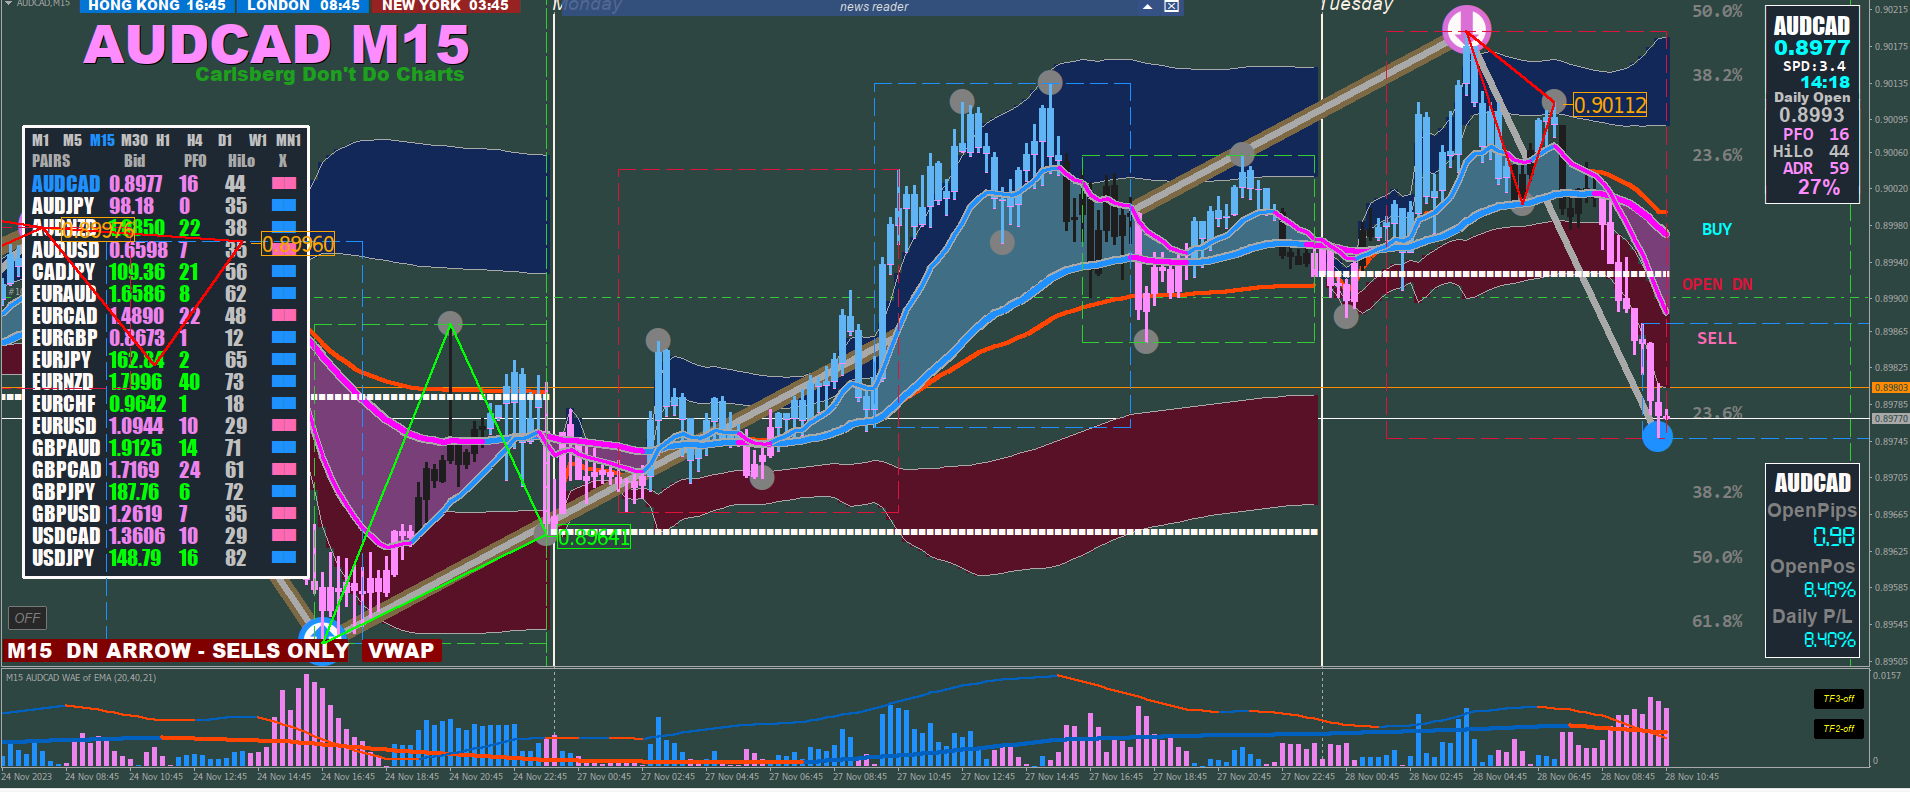Click the AUDCAD price 0.8977 in info panel
1910x792 pixels.
coord(1811,48)
